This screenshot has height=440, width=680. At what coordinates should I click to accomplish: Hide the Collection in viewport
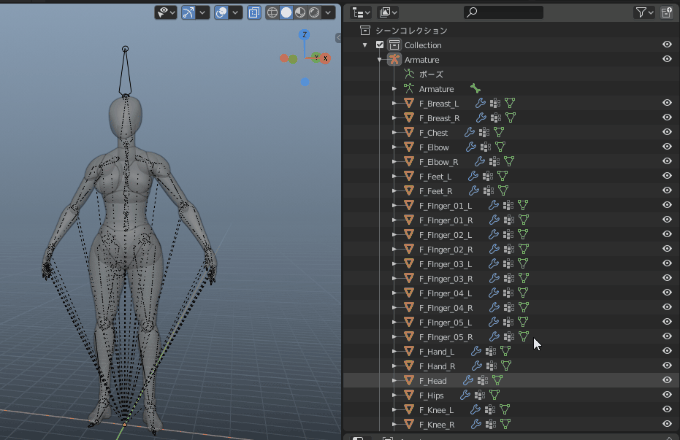click(667, 45)
